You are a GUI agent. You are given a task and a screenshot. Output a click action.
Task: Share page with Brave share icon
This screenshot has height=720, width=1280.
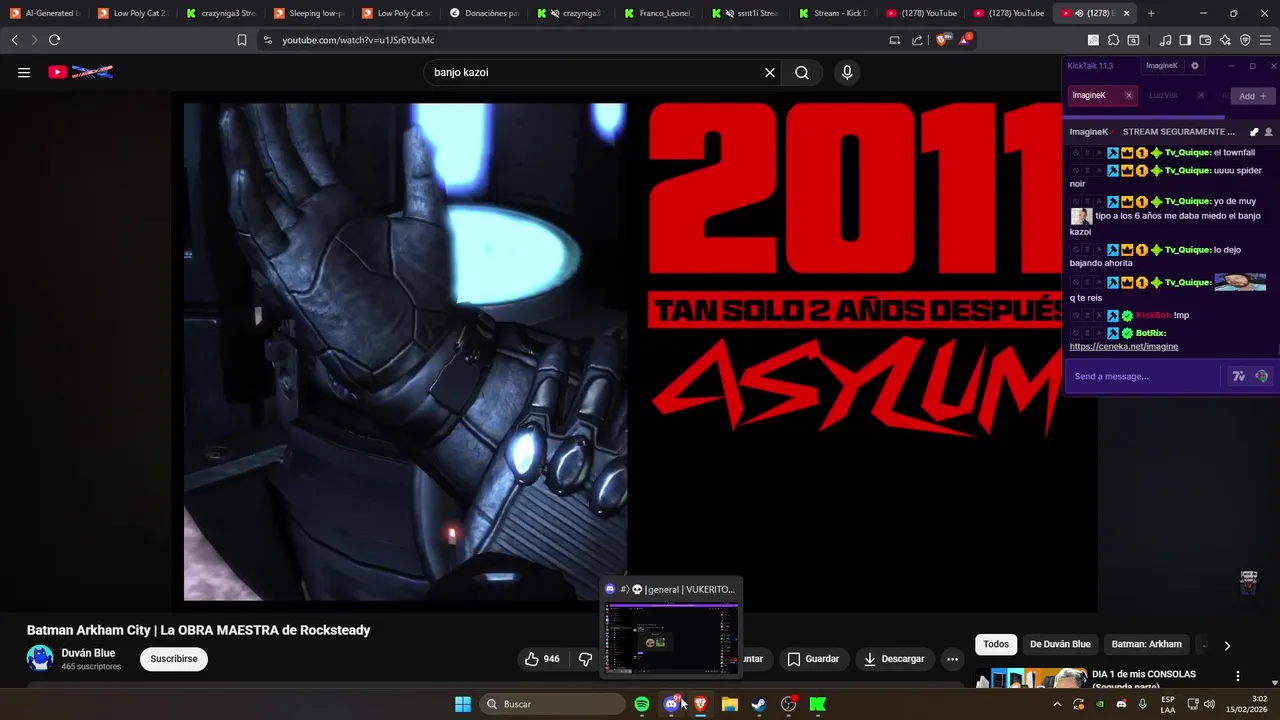point(918,40)
